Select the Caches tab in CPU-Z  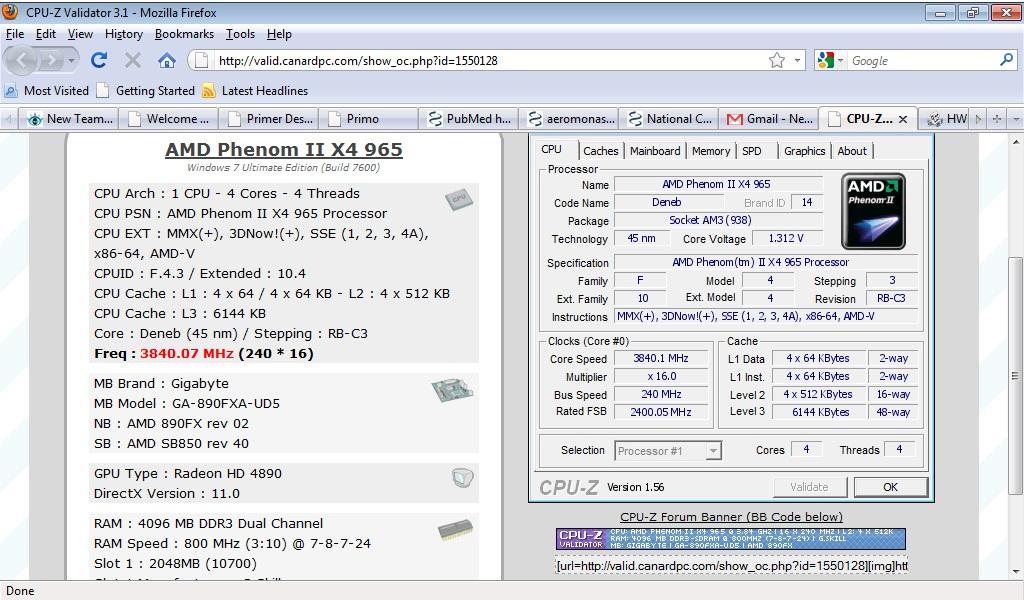(601, 151)
